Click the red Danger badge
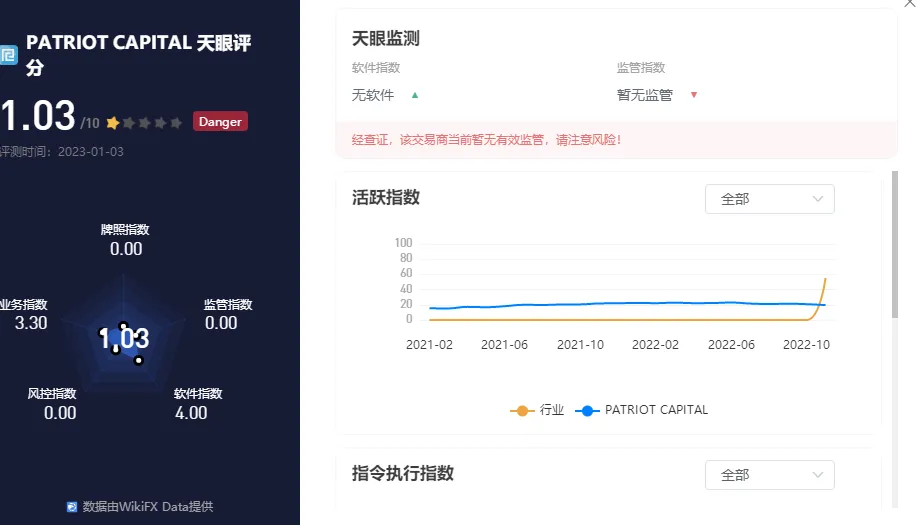The height and width of the screenshot is (525, 919). tap(220, 121)
